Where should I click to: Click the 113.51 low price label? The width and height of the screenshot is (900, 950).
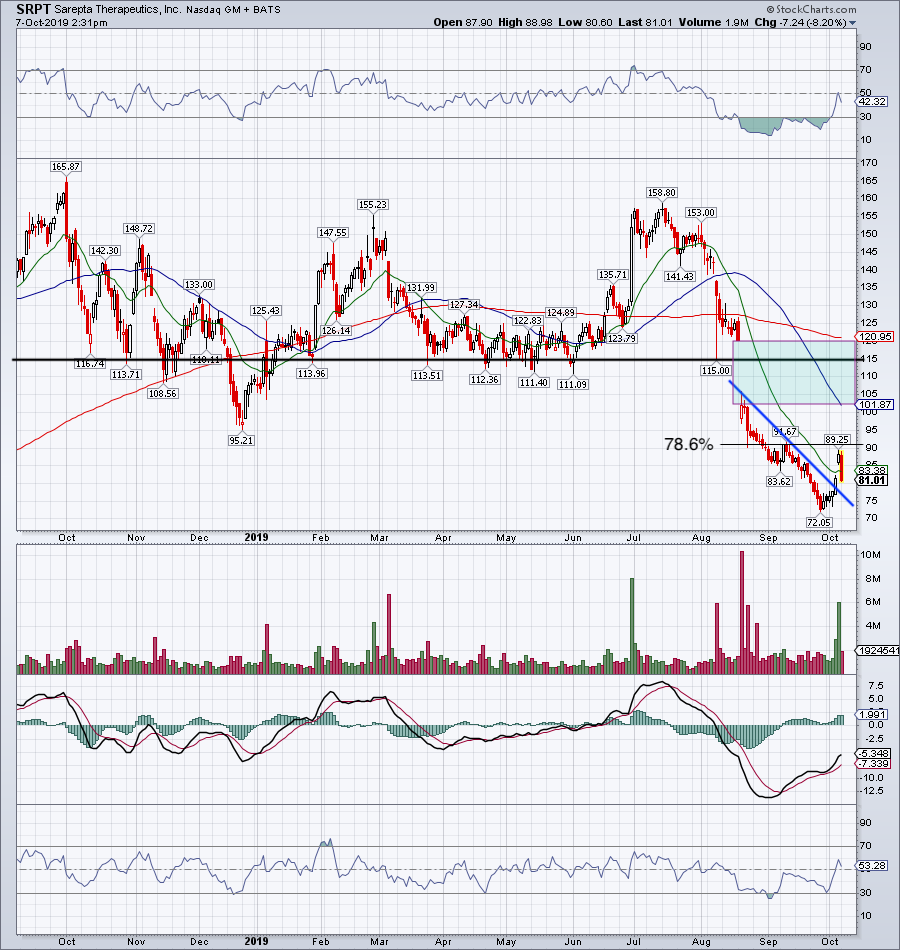coord(426,376)
